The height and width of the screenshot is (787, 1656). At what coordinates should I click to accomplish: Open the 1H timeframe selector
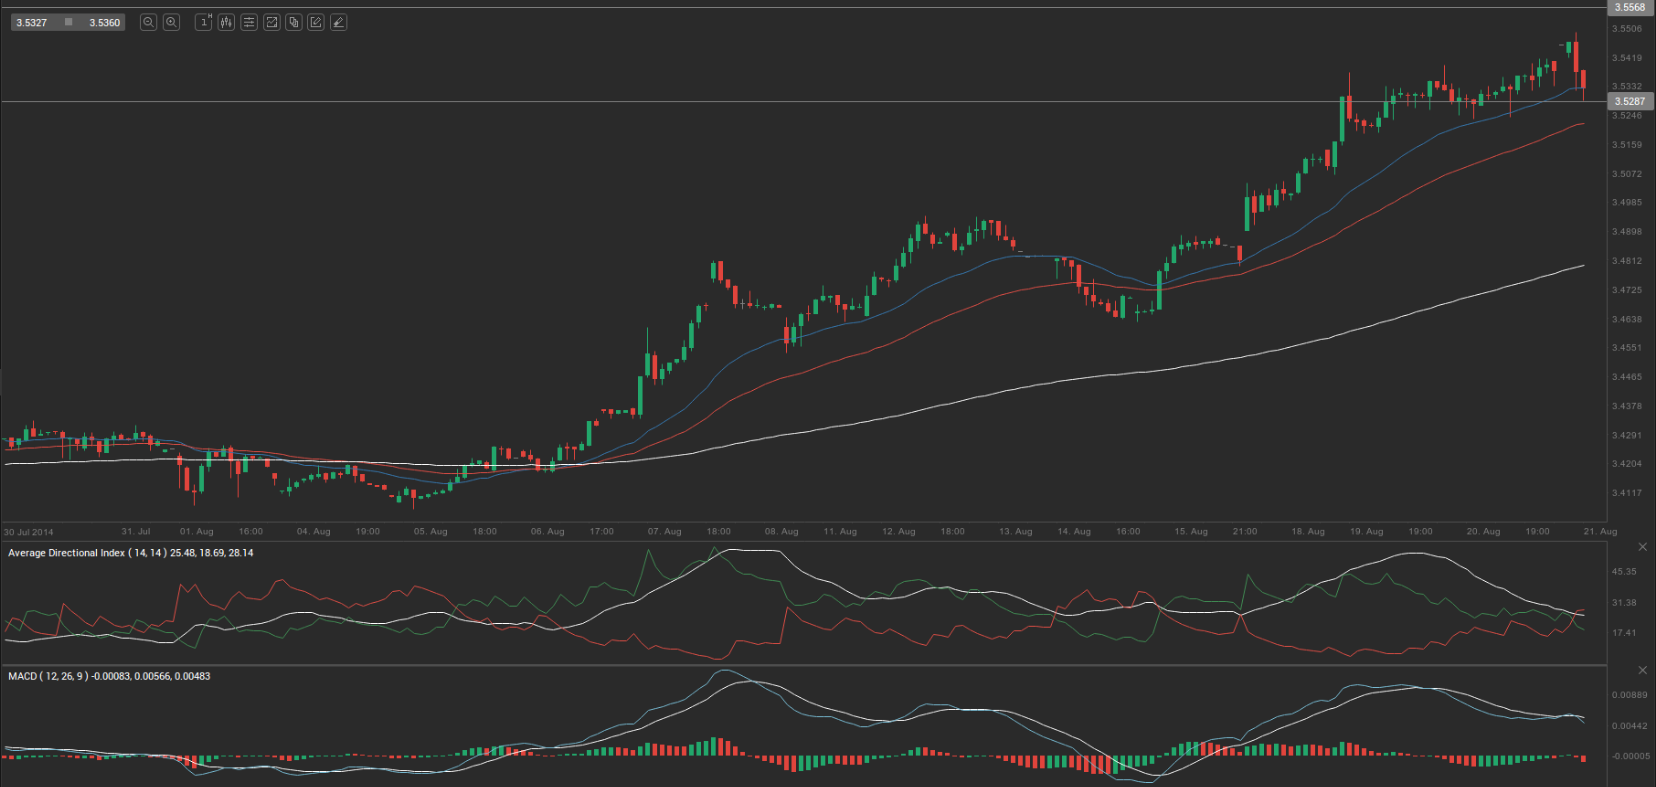tap(204, 22)
